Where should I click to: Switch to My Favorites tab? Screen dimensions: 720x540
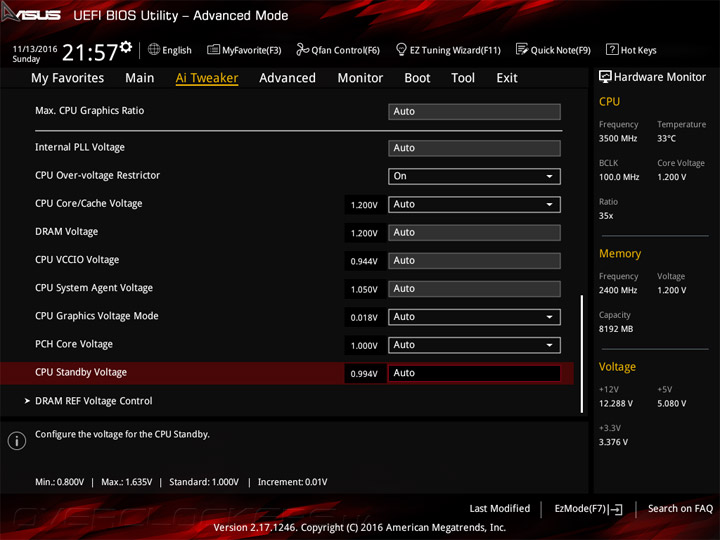(68, 78)
